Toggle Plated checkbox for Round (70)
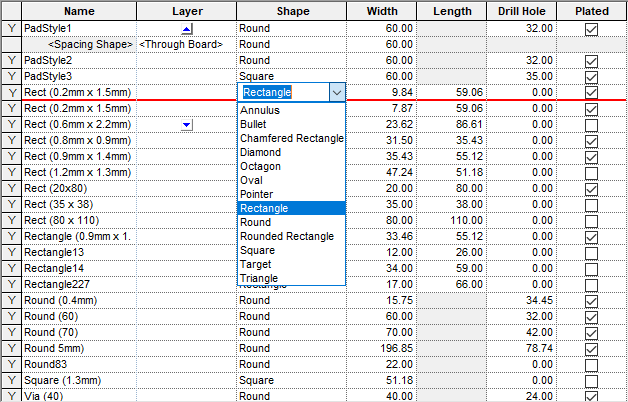628x402 pixels. tap(591, 332)
